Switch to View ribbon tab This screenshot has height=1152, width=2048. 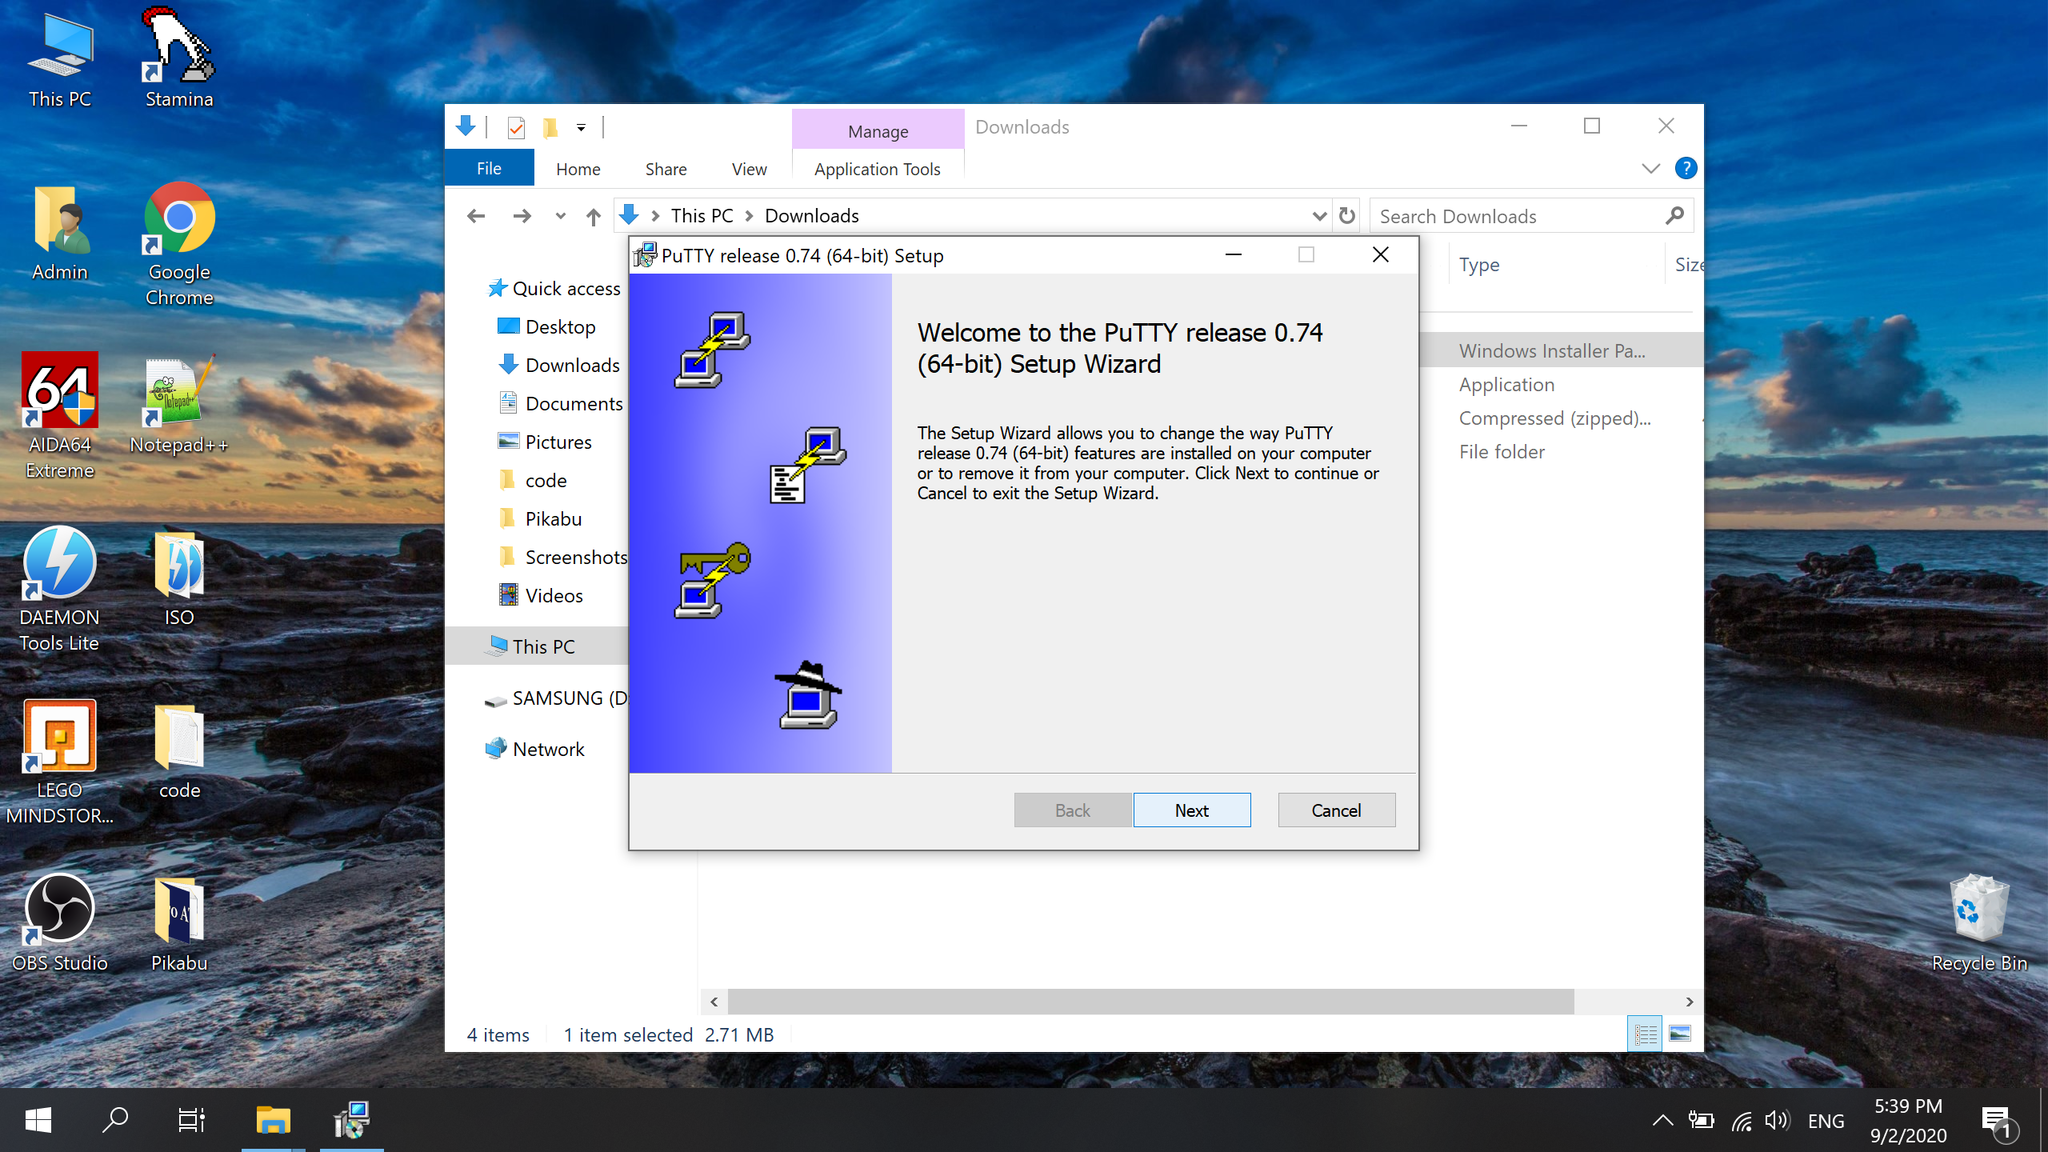pos(749,169)
